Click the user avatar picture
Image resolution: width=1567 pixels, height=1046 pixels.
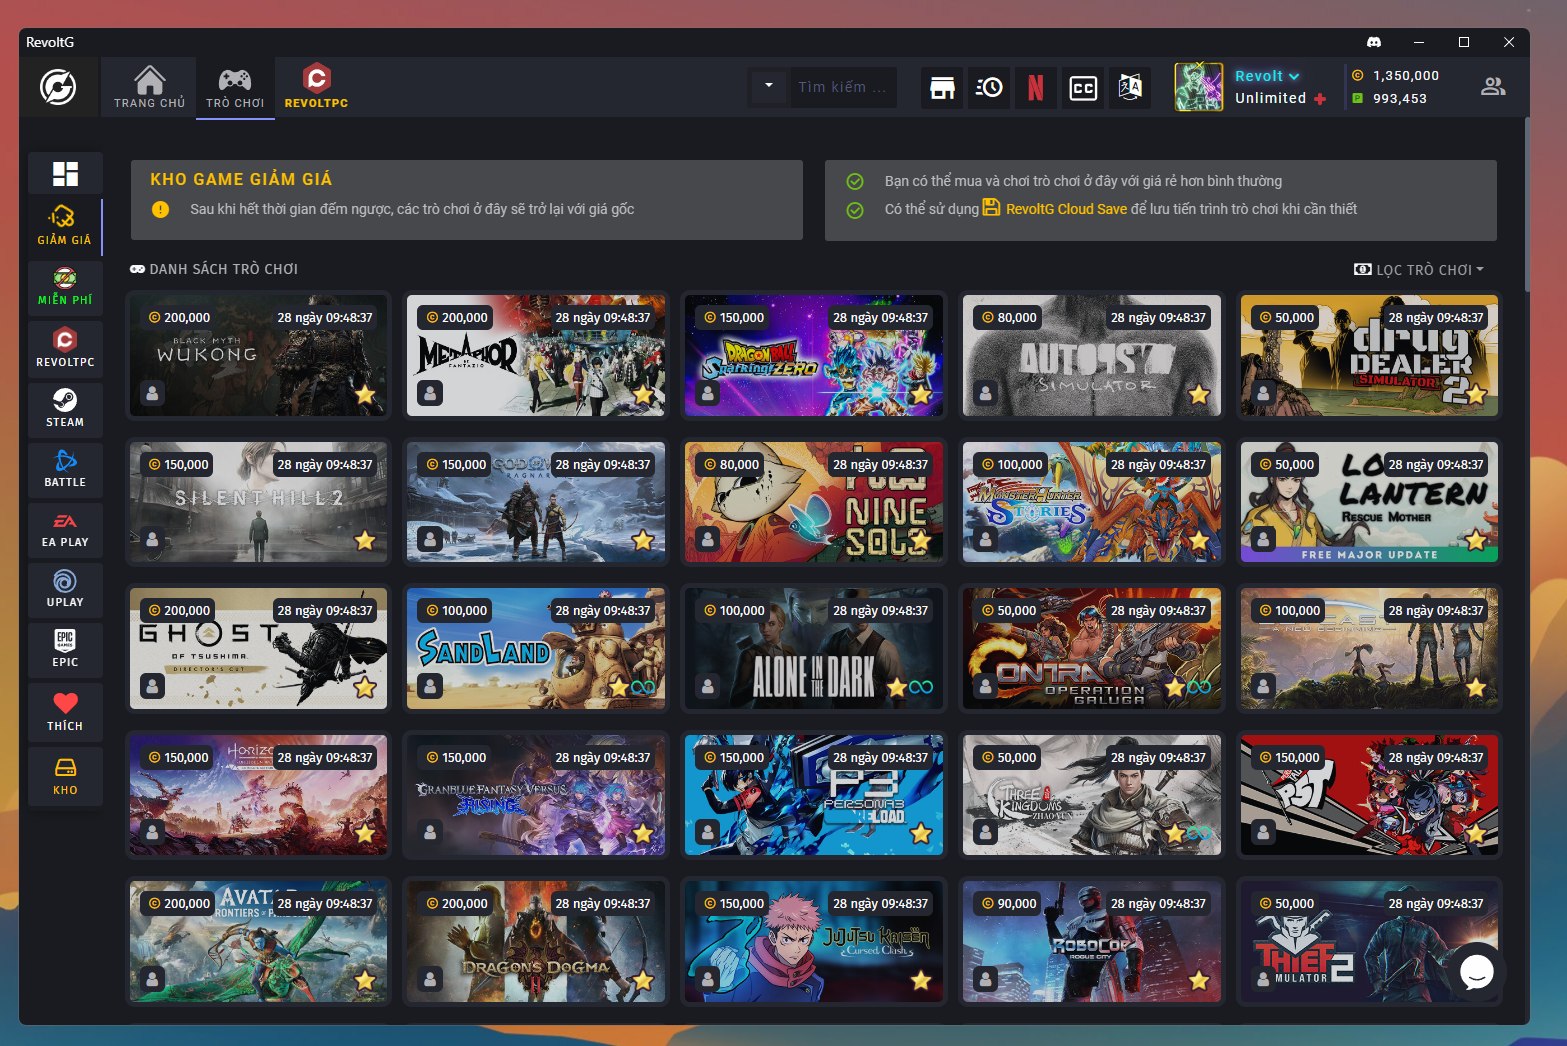coord(1198,87)
